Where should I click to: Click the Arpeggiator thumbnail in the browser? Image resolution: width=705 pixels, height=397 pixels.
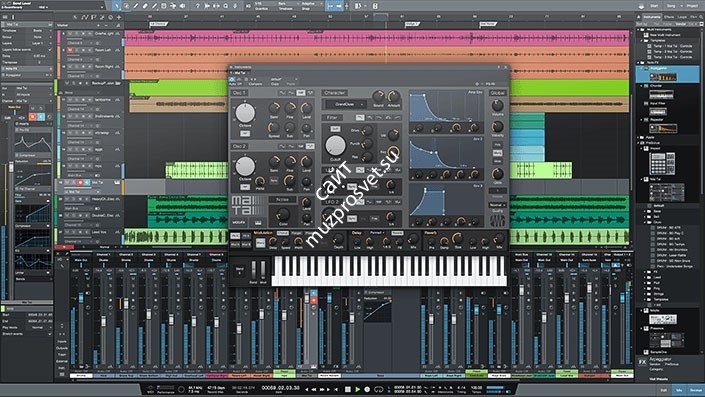tap(663, 77)
